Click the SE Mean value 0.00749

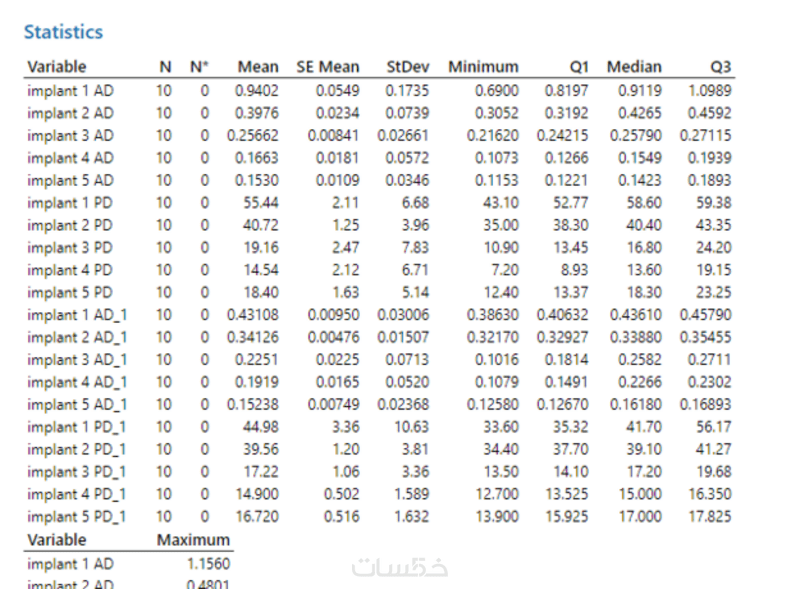tap(334, 405)
